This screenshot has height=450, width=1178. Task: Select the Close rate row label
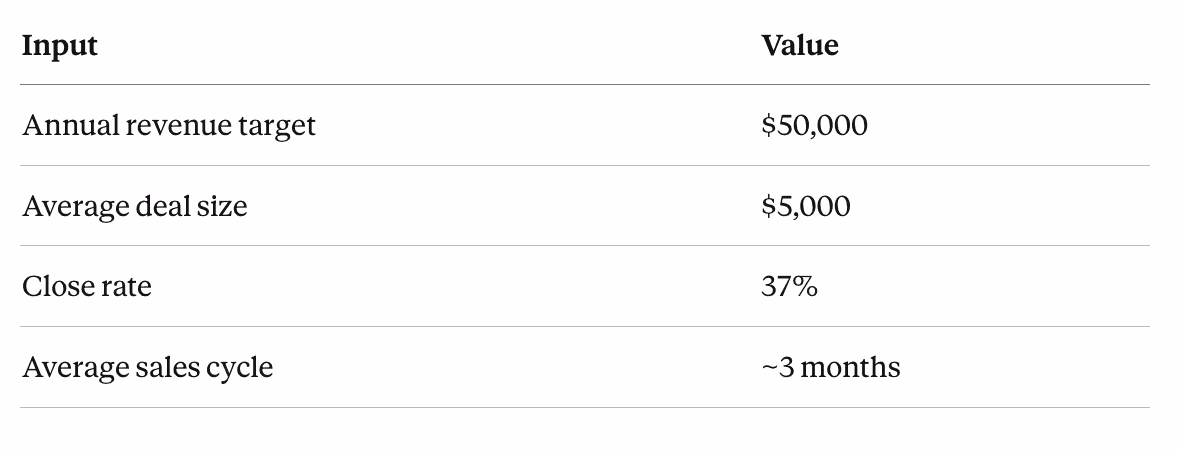click(x=86, y=286)
